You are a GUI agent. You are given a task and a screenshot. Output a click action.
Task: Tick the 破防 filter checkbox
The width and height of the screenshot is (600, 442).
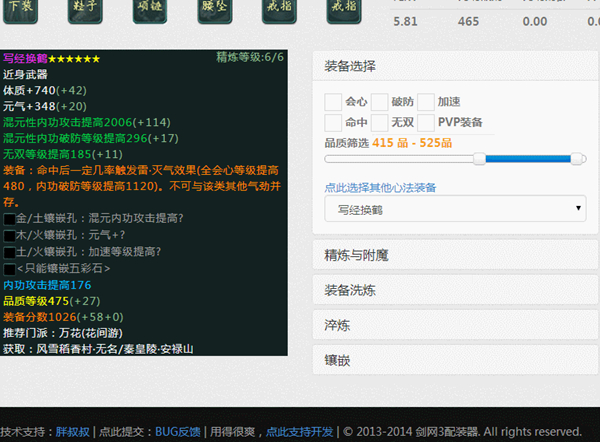point(380,102)
